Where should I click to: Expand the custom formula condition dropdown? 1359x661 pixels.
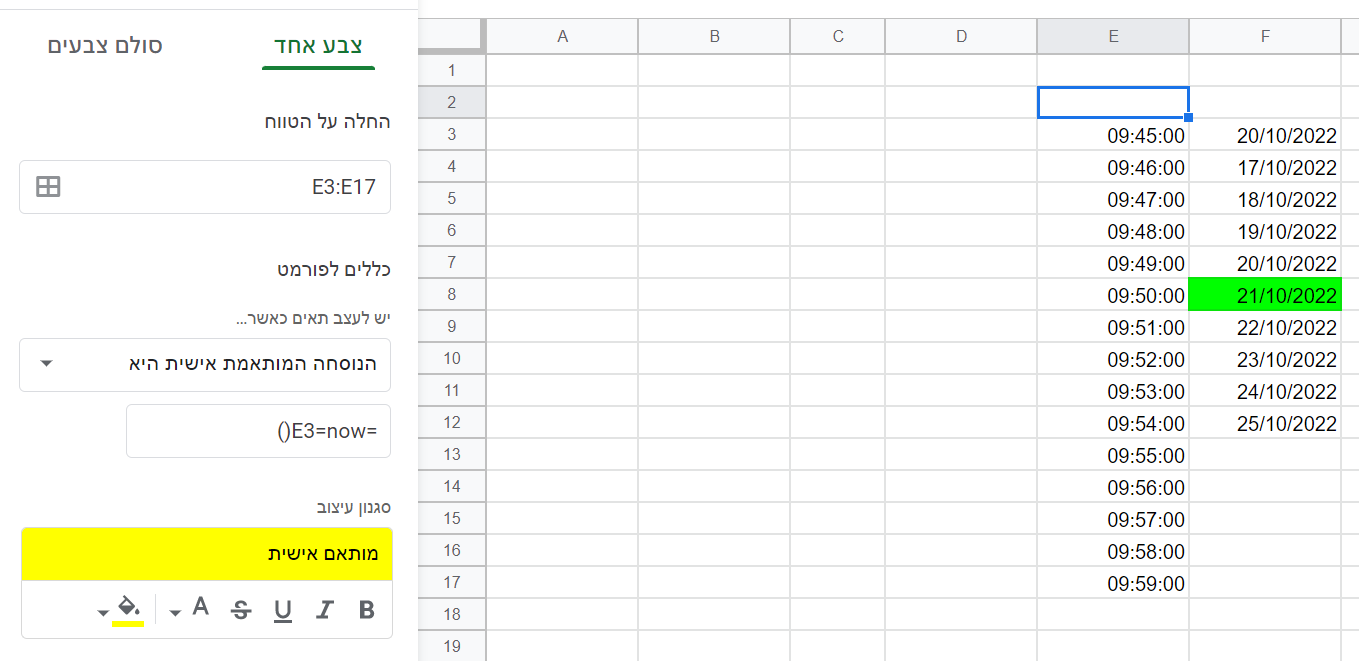click(46, 364)
